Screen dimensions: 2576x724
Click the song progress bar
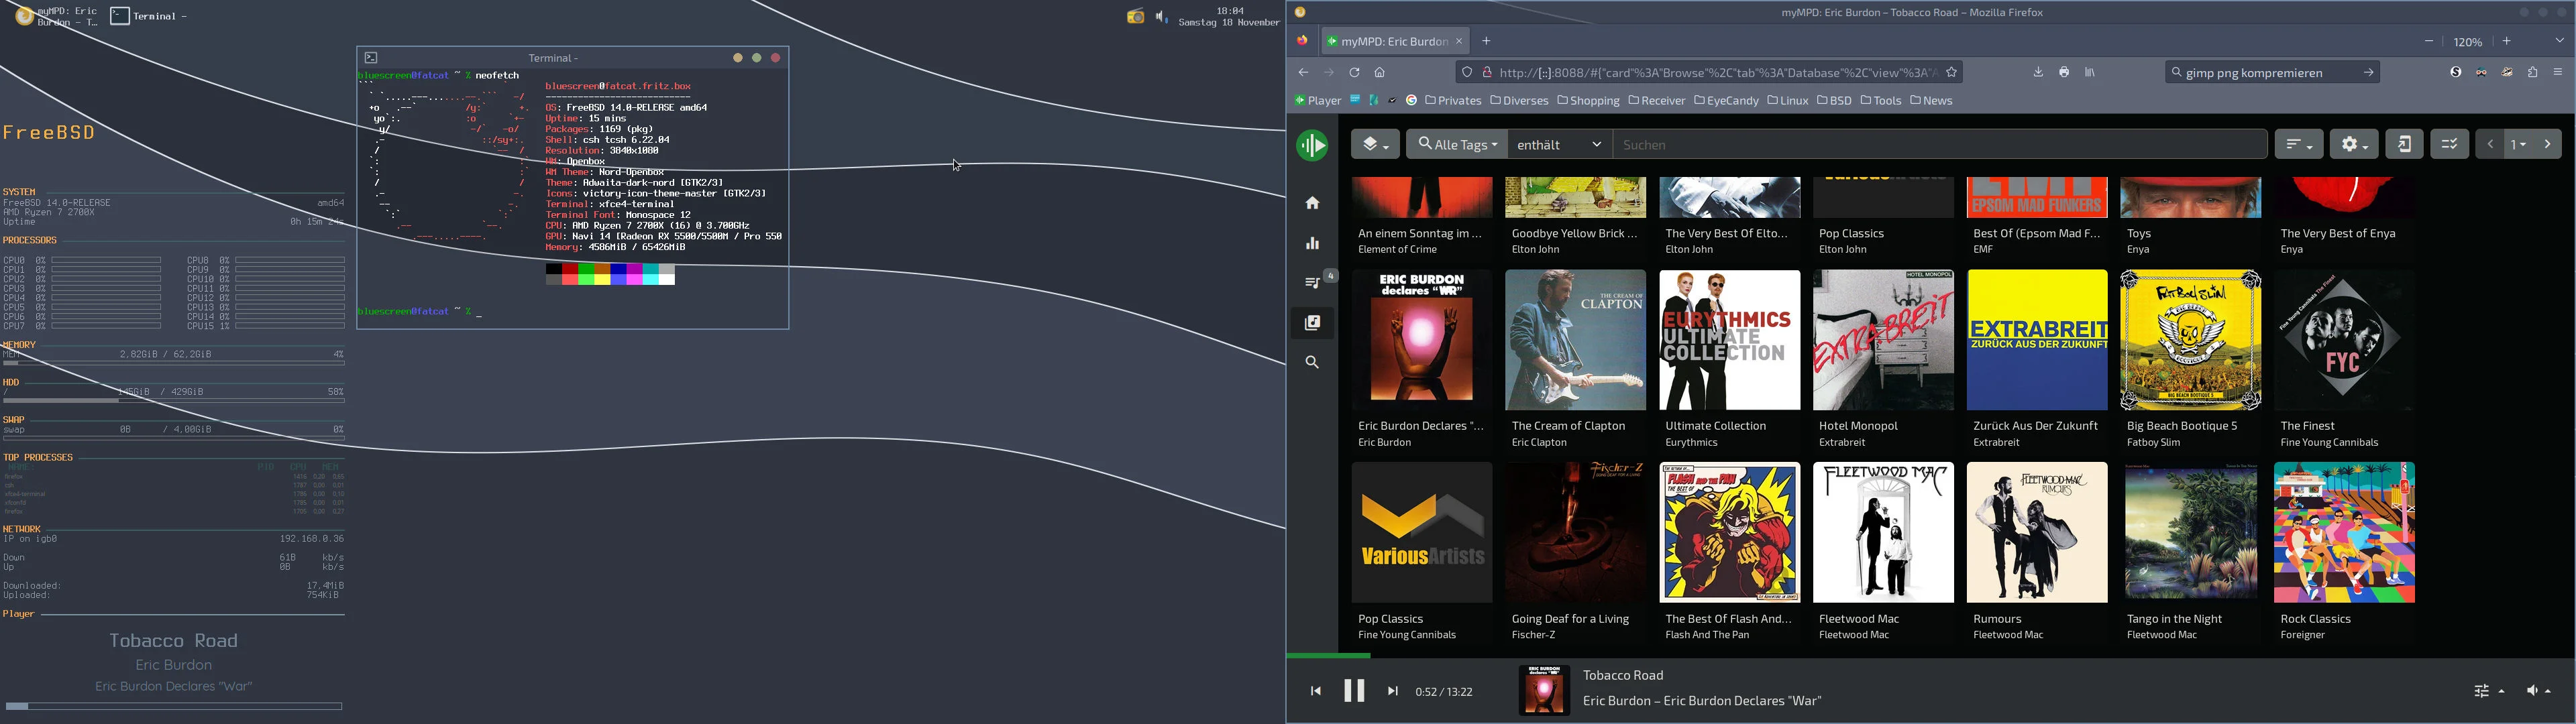click(1930, 656)
